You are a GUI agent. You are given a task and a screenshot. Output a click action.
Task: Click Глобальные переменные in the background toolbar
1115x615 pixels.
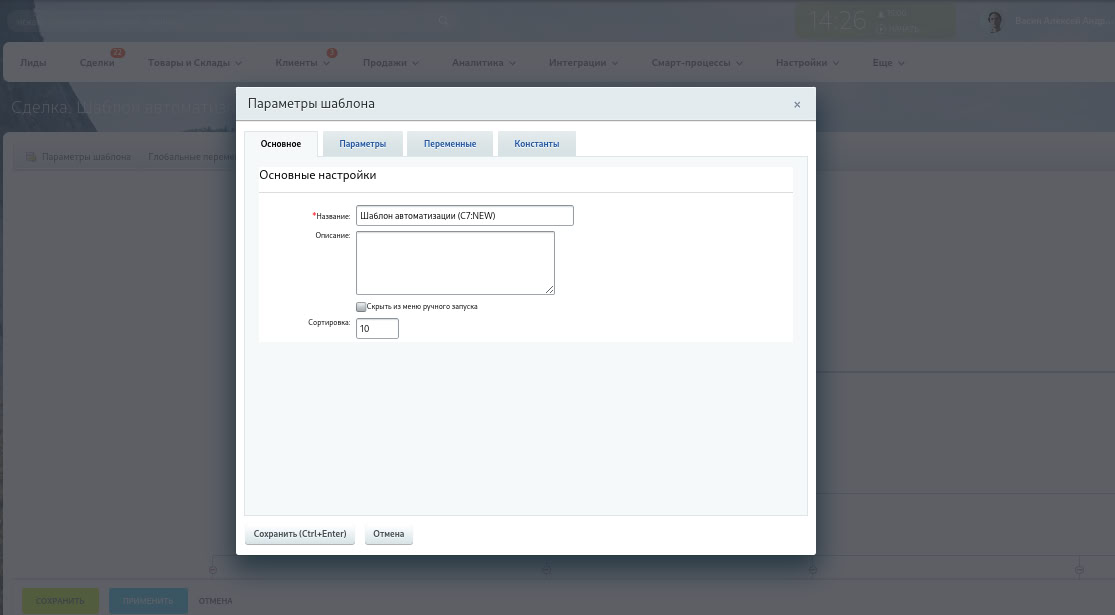click(x=191, y=156)
